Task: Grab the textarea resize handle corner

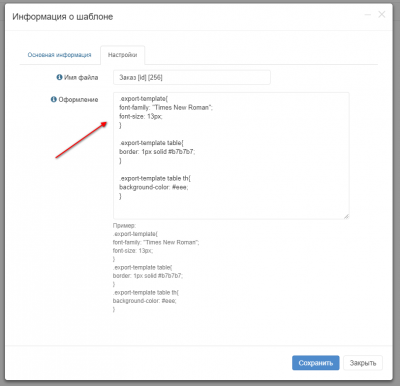Action: click(x=346, y=216)
